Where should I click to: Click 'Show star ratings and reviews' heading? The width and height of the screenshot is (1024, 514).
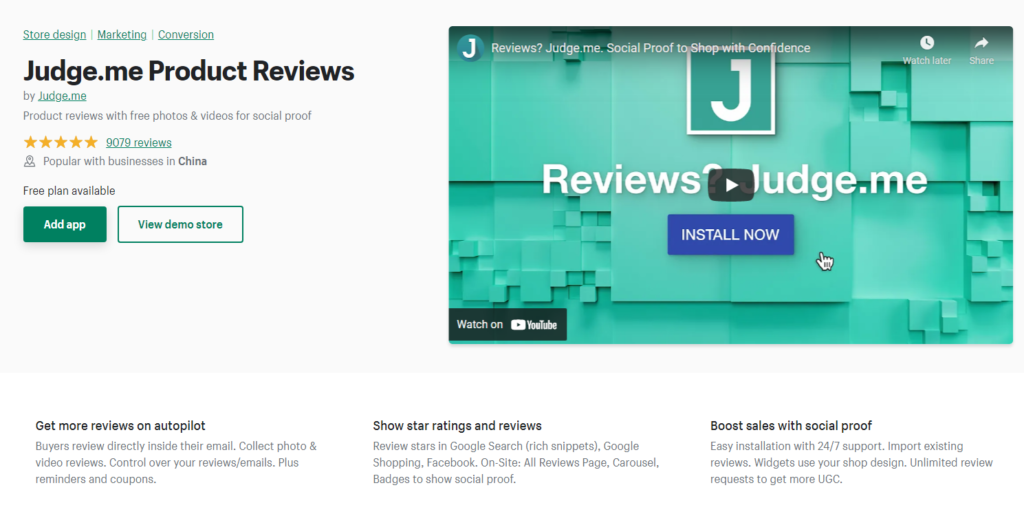tap(457, 426)
